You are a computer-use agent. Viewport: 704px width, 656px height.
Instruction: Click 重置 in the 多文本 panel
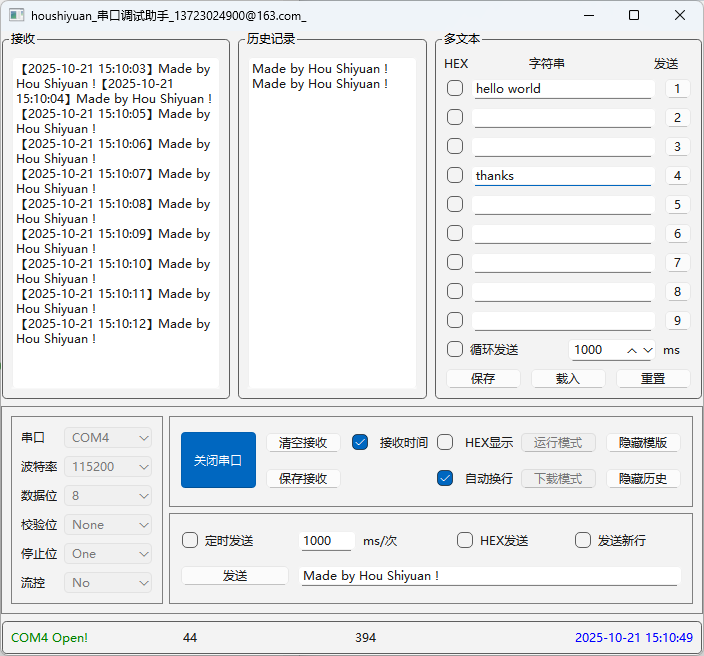pos(653,379)
